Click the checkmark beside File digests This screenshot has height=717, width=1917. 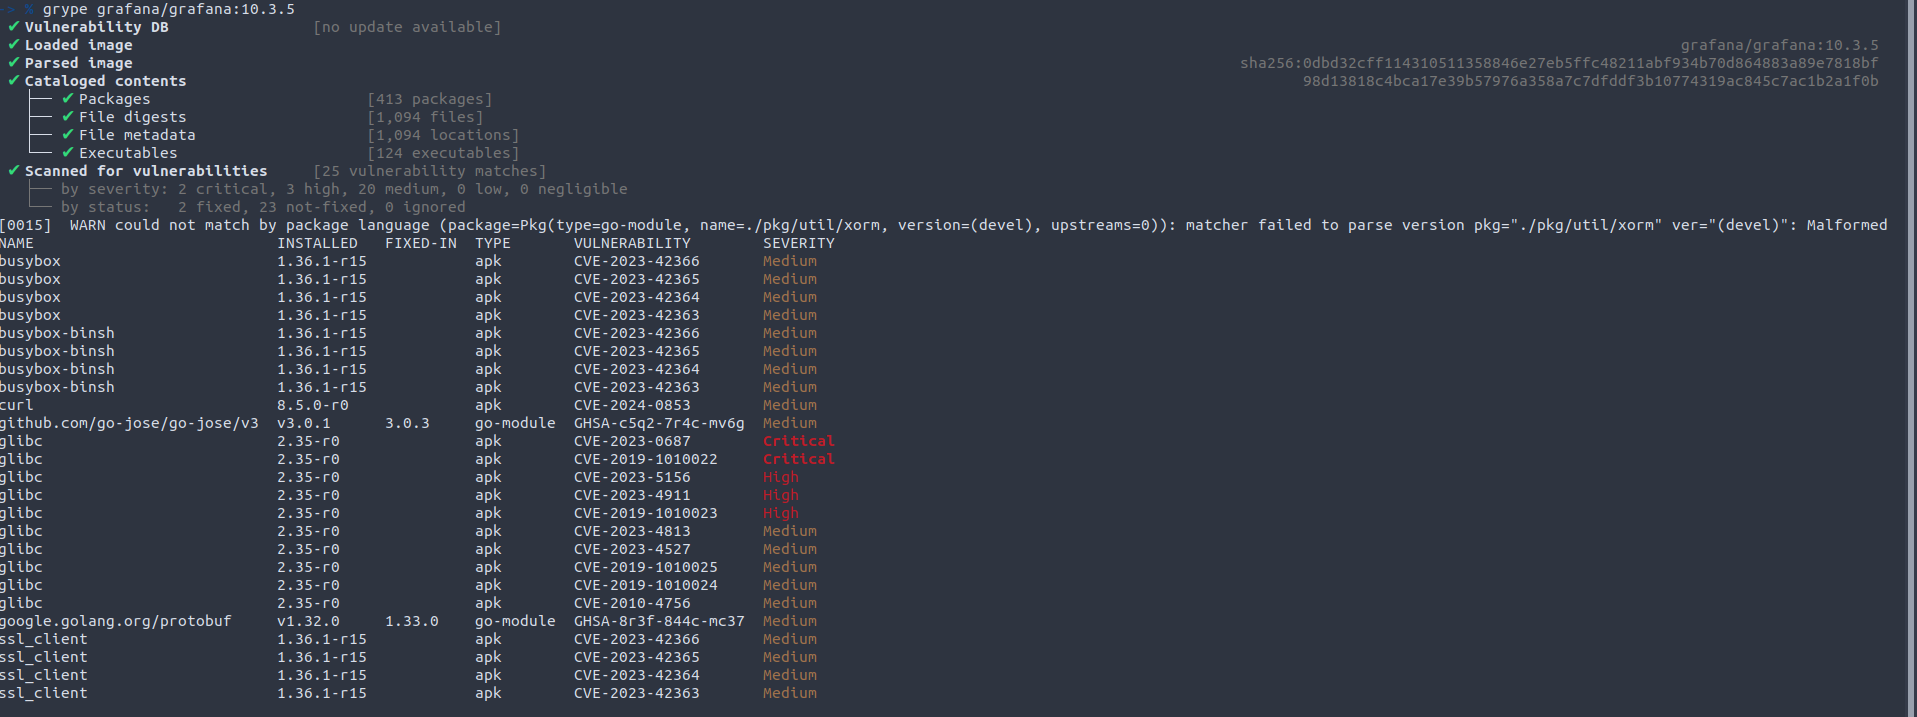pos(68,117)
